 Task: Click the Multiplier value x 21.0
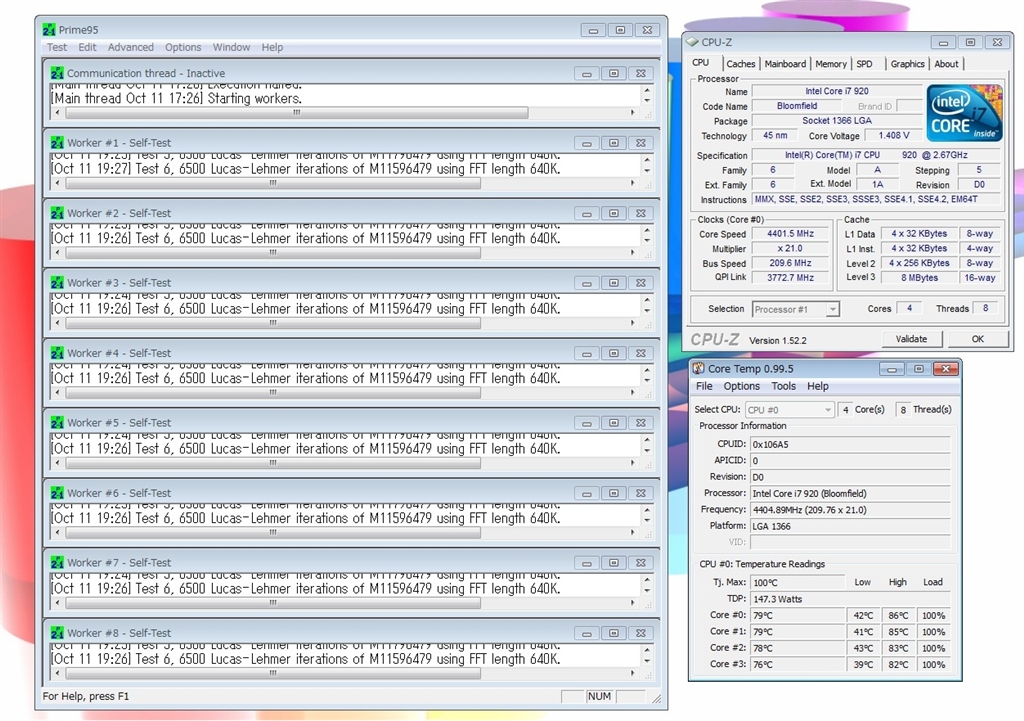pos(790,248)
